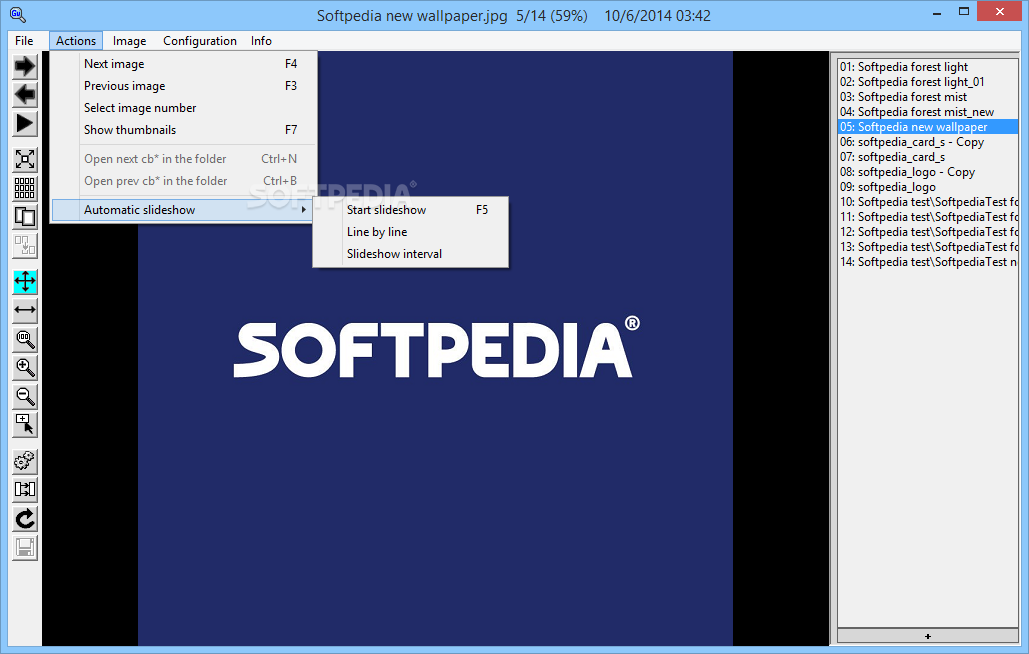The width and height of the screenshot is (1029, 654).
Task: Click the double-page view icon
Action: [x=25, y=217]
